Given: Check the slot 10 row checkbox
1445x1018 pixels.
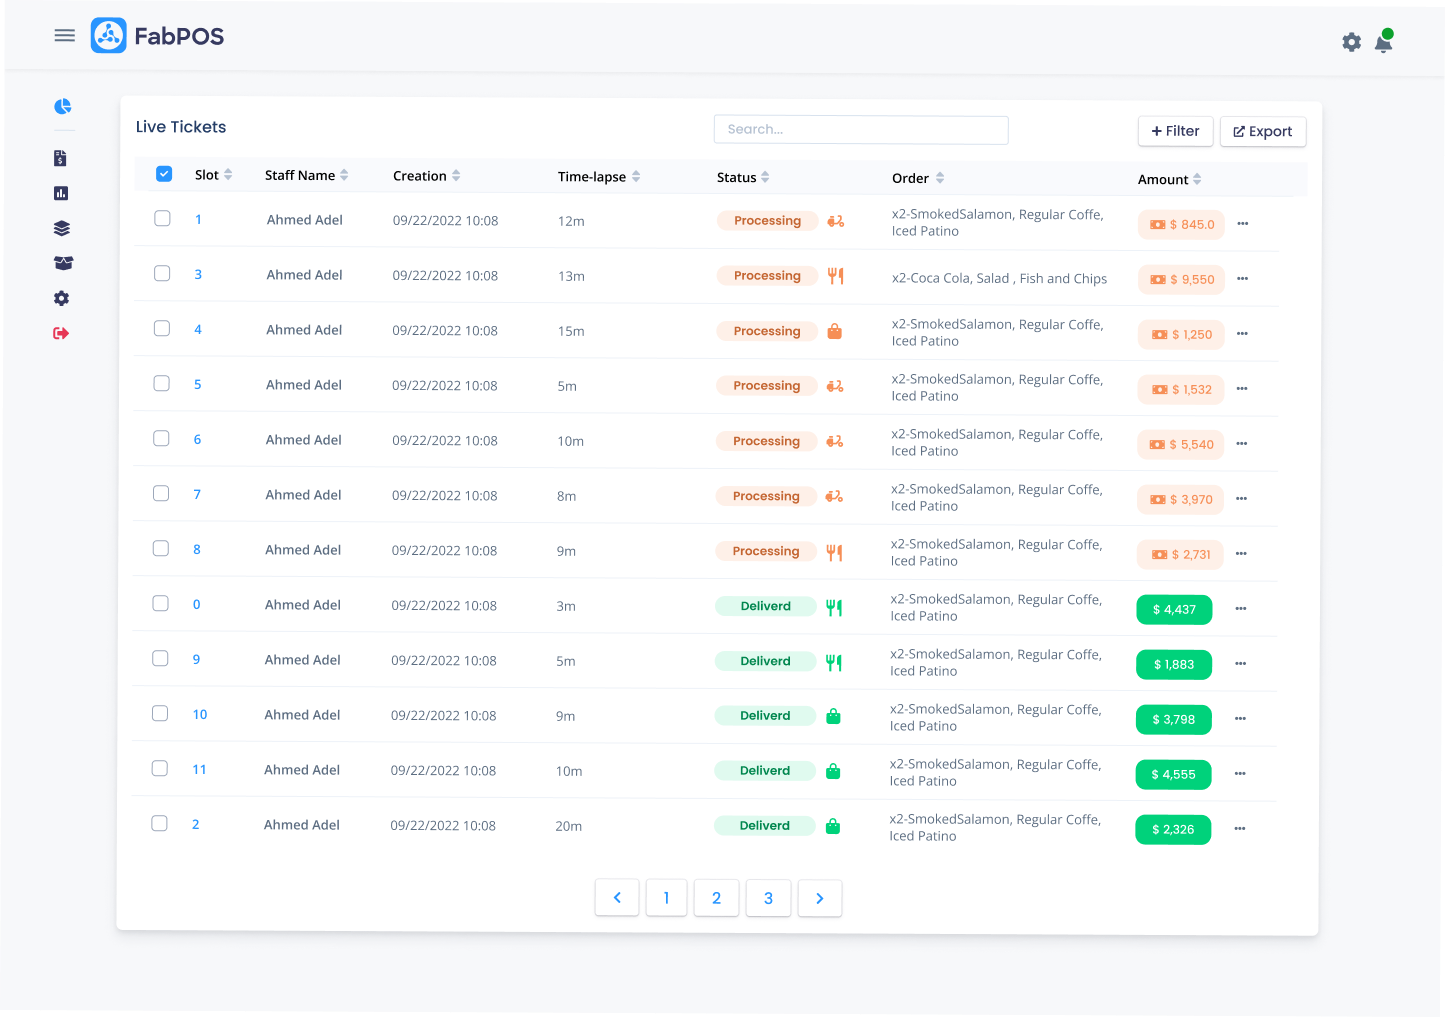Looking at the screenshot, I should point(160,713).
